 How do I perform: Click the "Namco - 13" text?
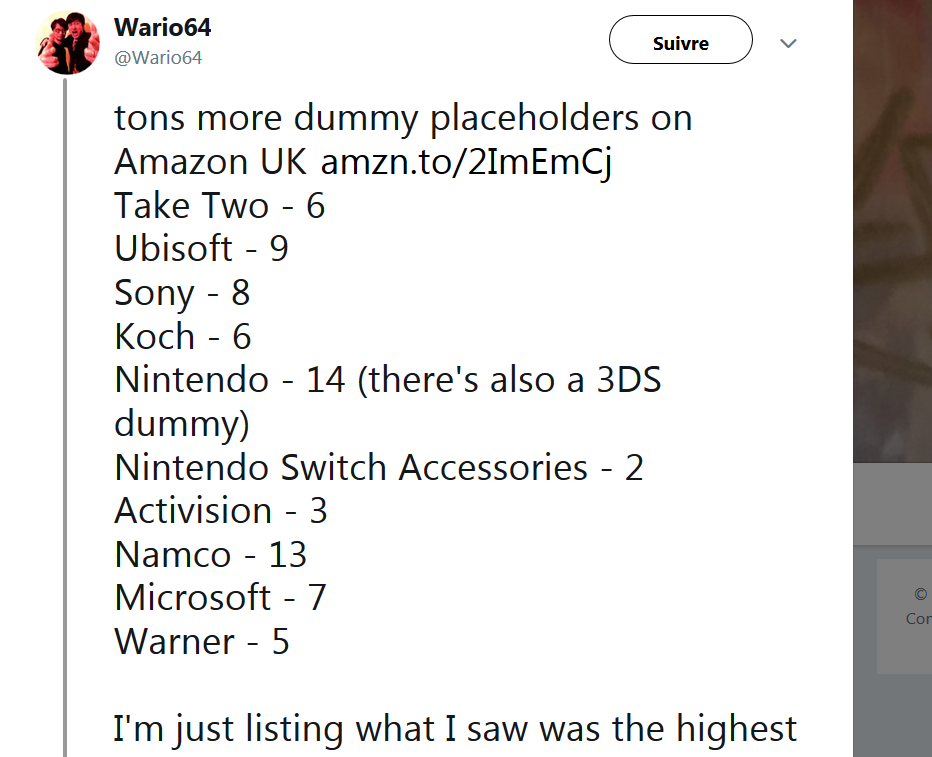tap(210, 554)
